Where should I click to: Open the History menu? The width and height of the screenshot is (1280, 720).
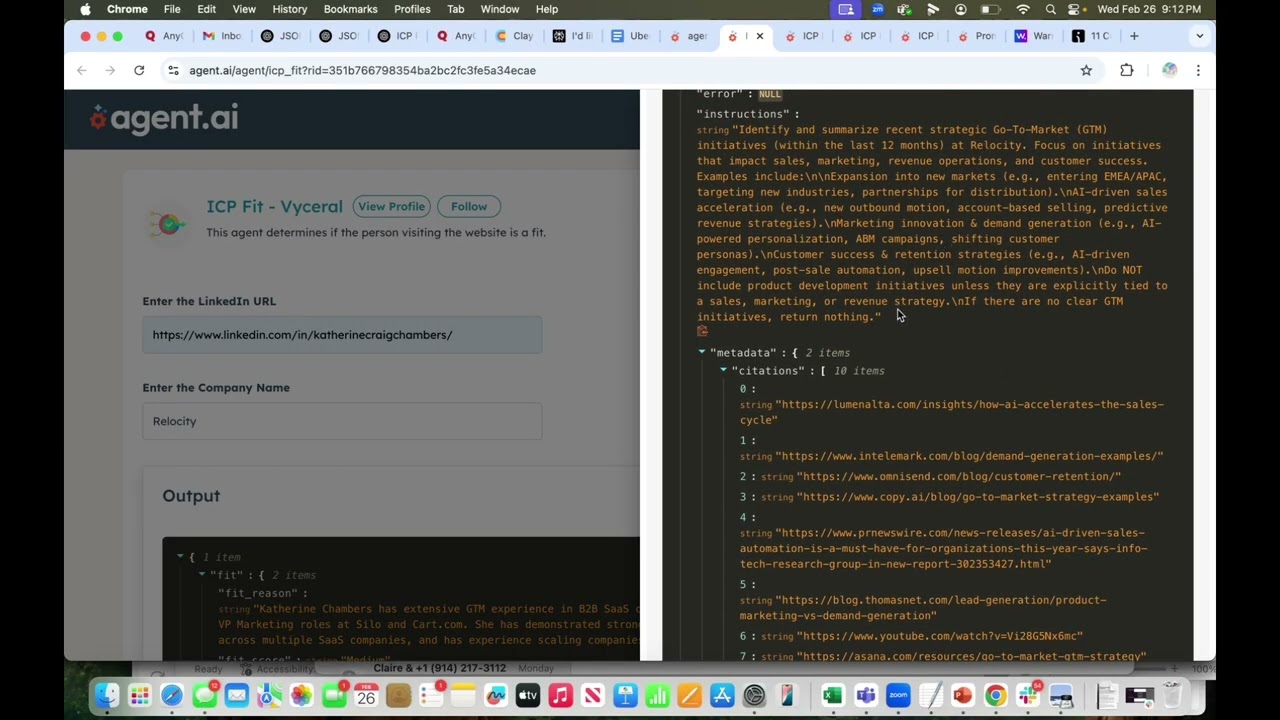[290, 9]
